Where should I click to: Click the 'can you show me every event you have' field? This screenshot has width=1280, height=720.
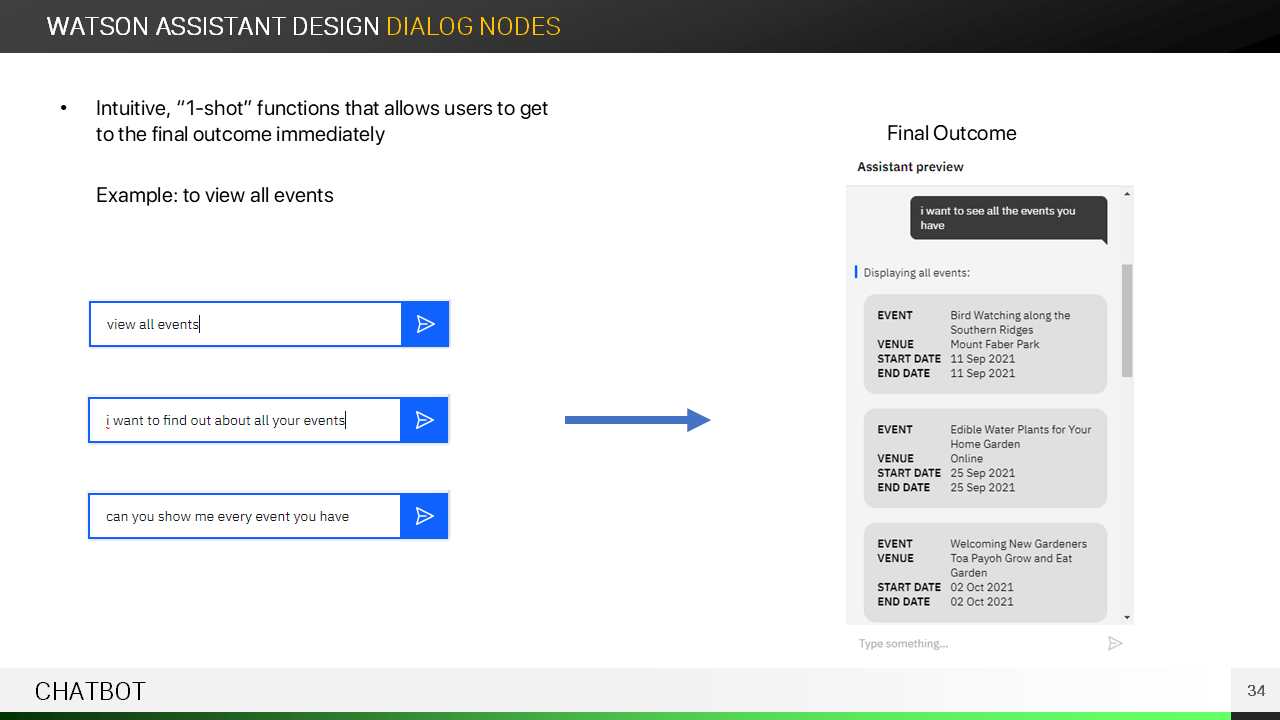tap(244, 516)
